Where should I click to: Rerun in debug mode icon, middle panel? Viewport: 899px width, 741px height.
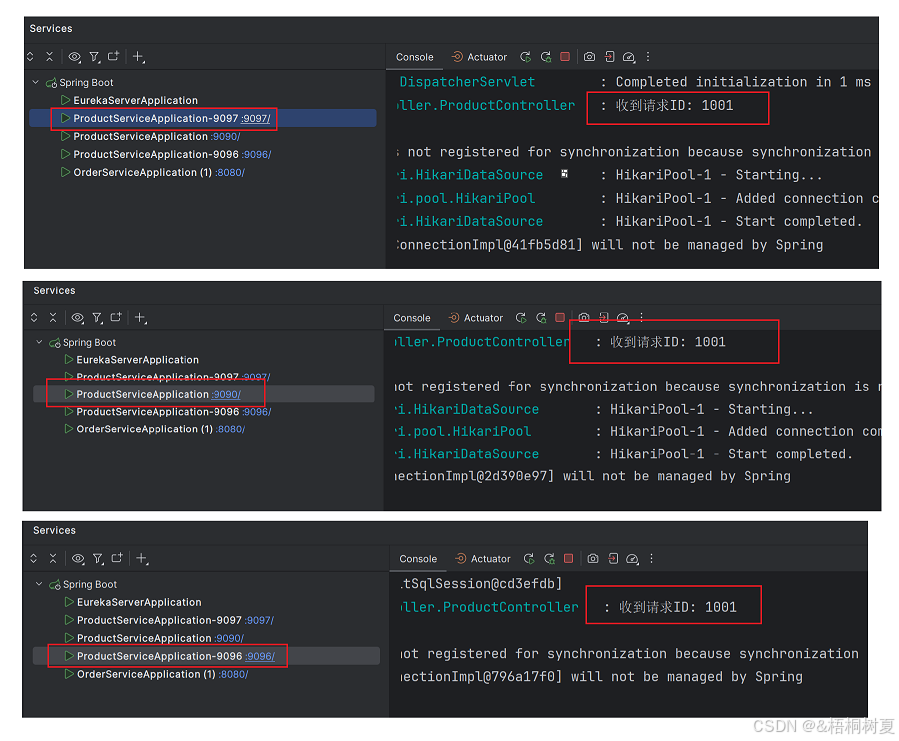tap(541, 318)
